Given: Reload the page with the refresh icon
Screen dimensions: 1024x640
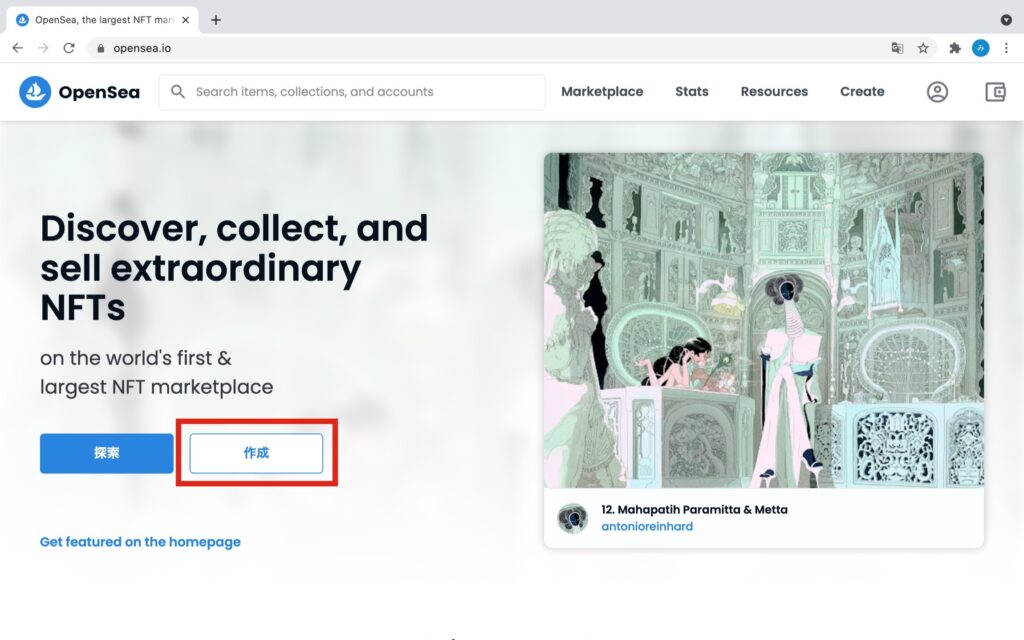Looking at the screenshot, I should 69,48.
